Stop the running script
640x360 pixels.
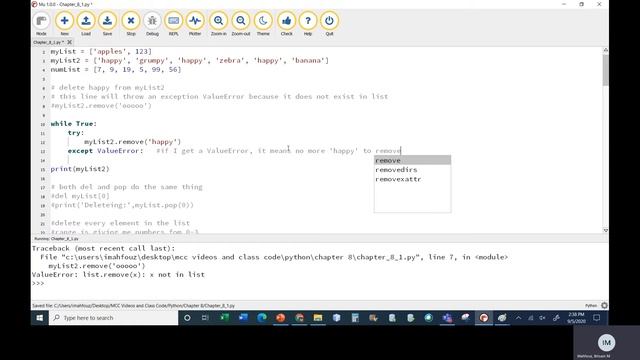click(x=131, y=24)
